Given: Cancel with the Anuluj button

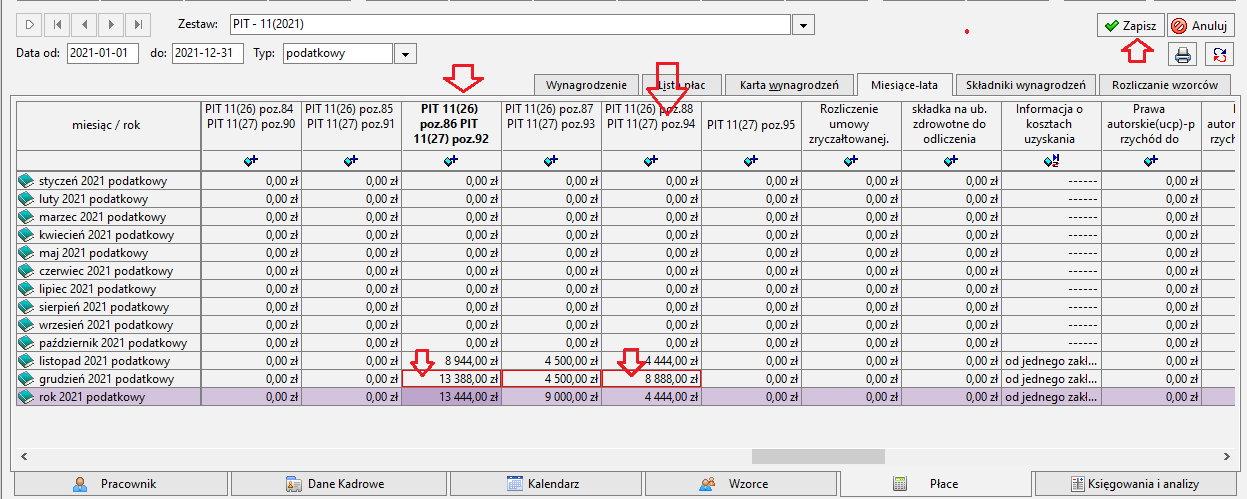Looking at the screenshot, I should click(x=1200, y=25).
